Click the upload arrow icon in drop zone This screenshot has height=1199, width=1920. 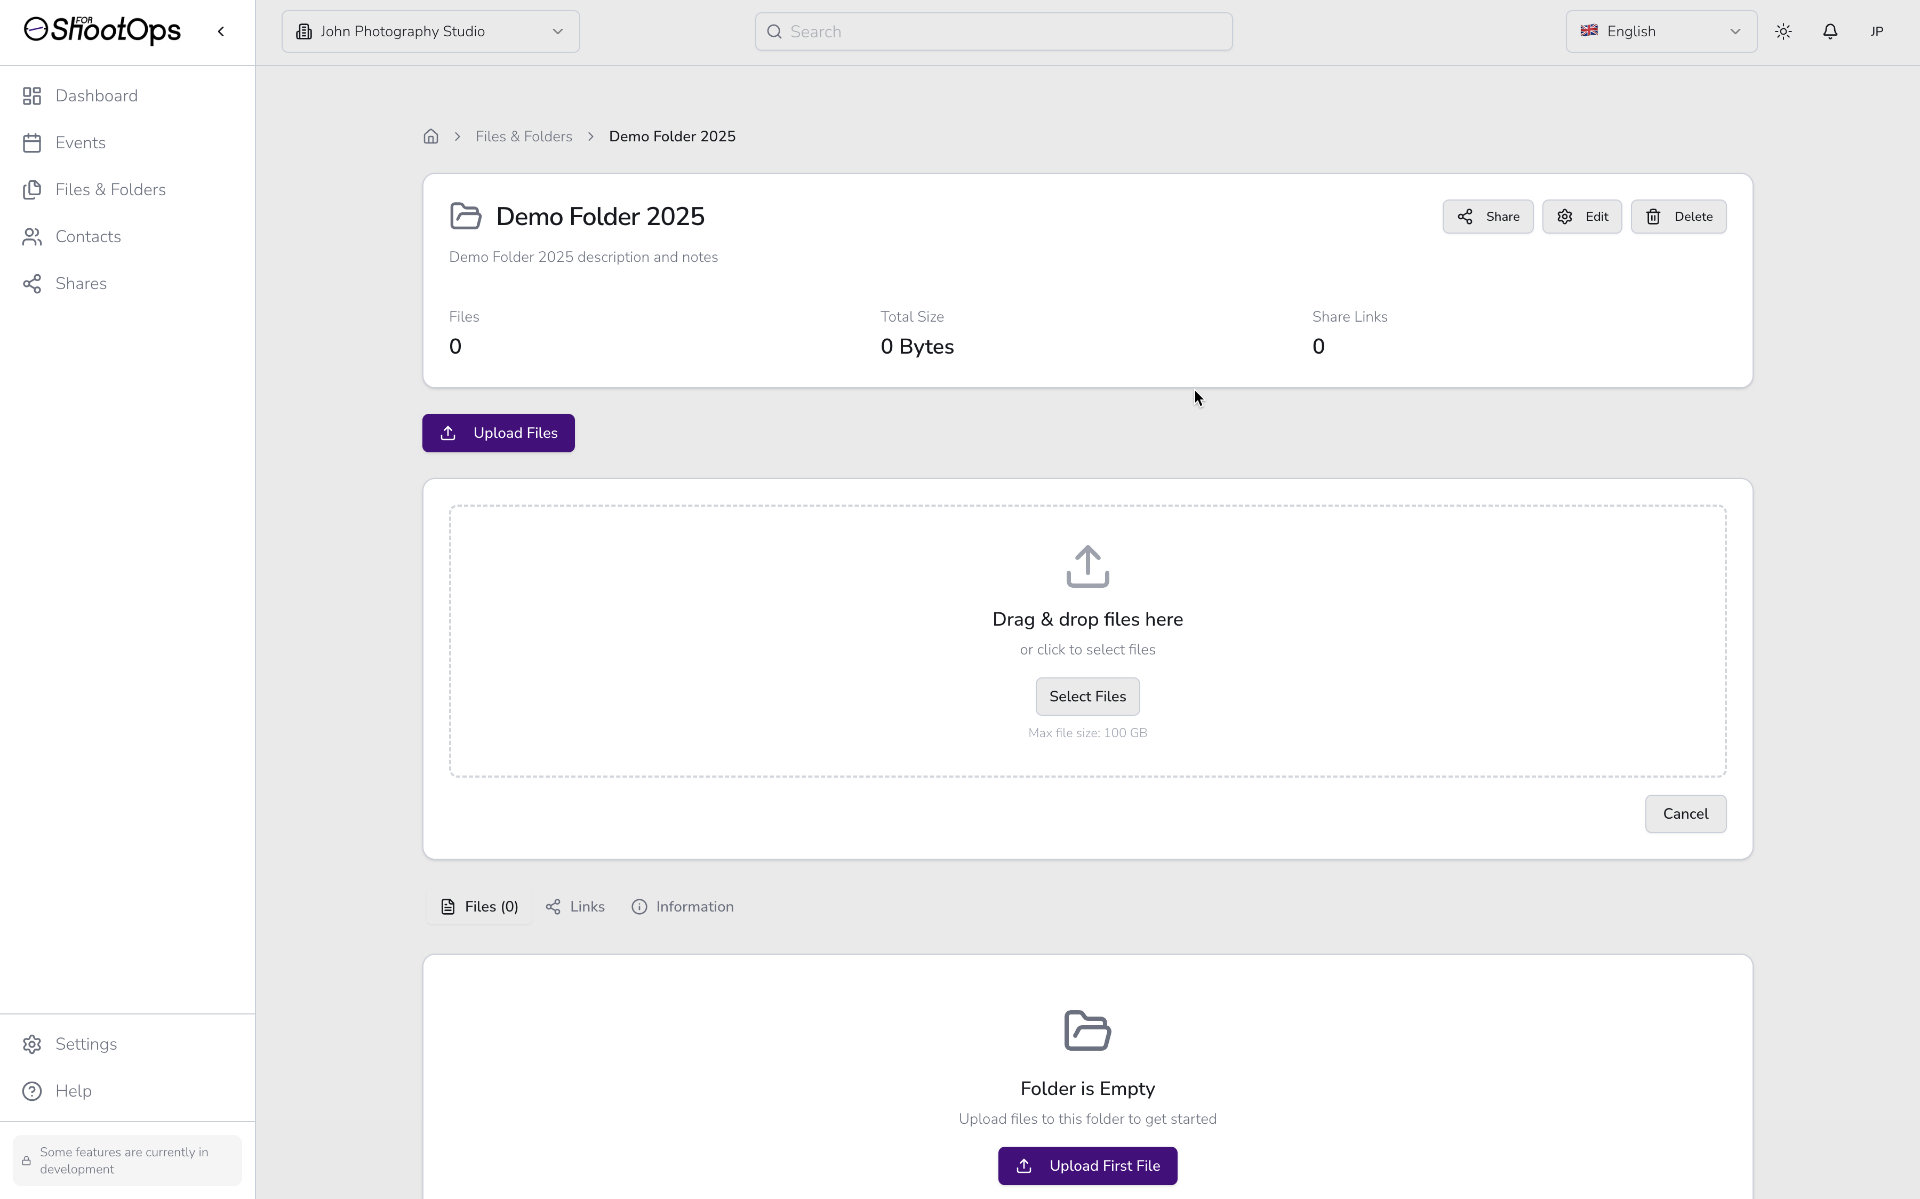point(1087,566)
